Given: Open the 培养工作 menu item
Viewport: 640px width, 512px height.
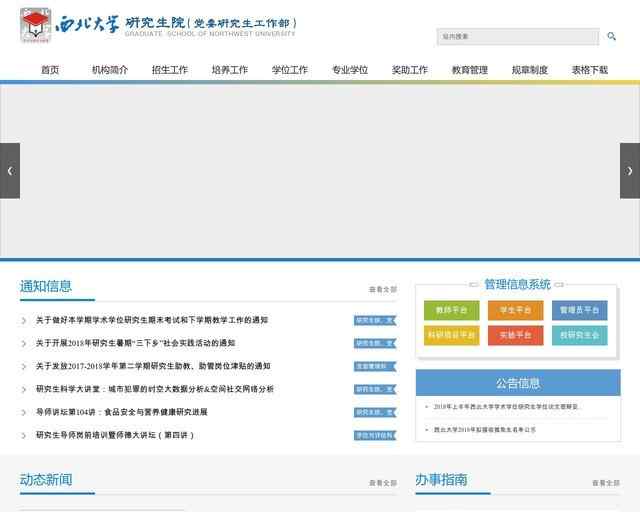Looking at the screenshot, I should point(230,70).
